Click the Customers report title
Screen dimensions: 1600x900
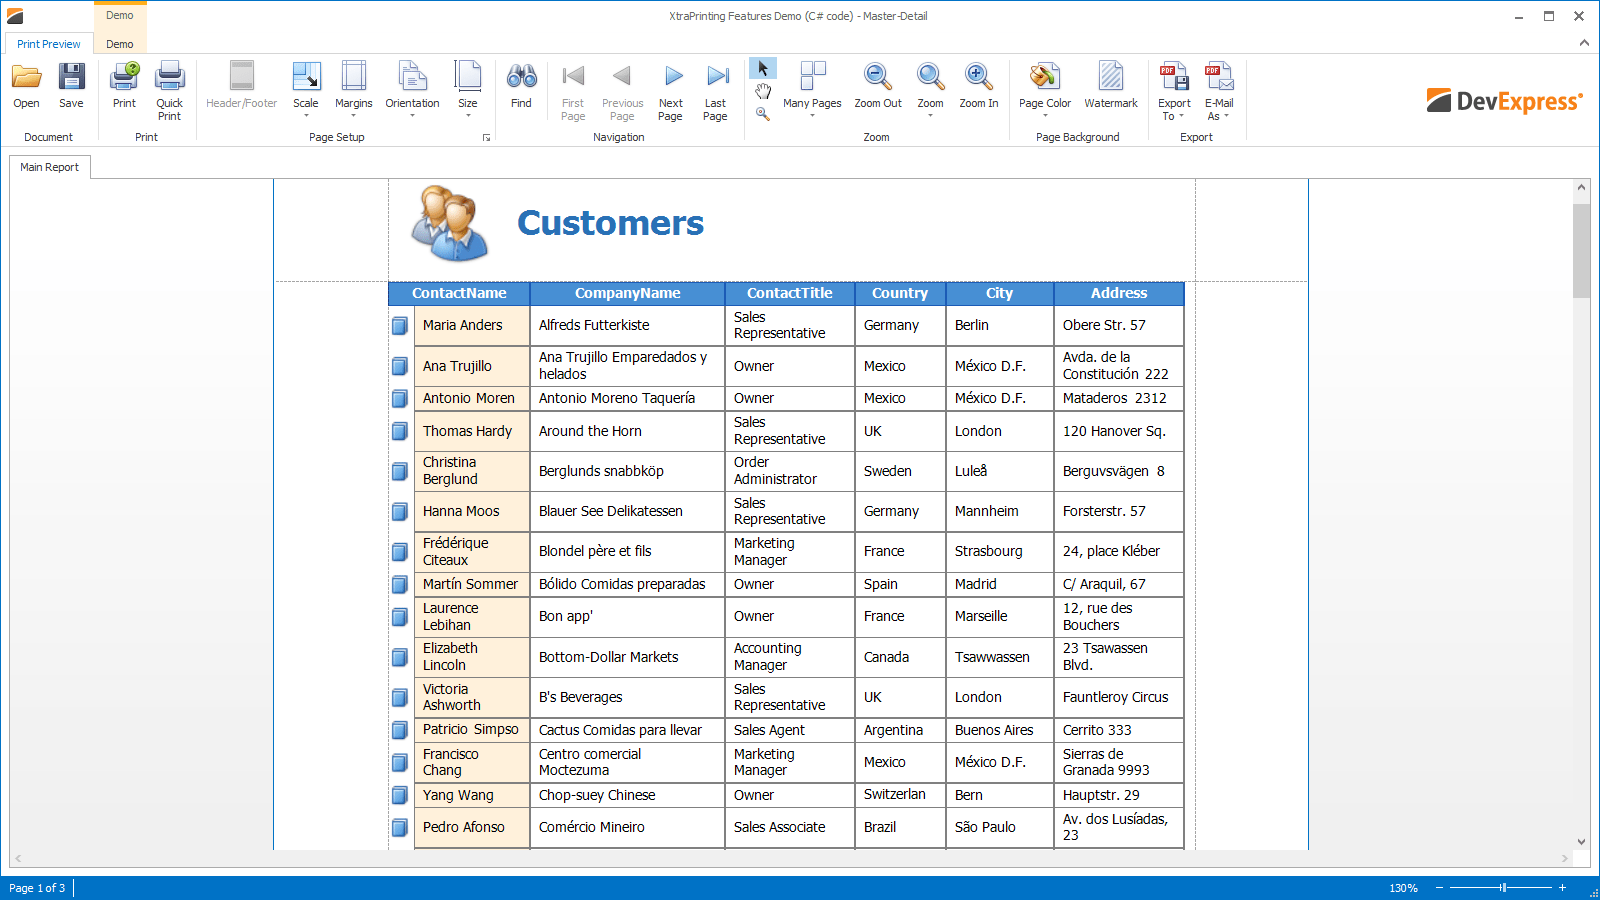(610, 223)
